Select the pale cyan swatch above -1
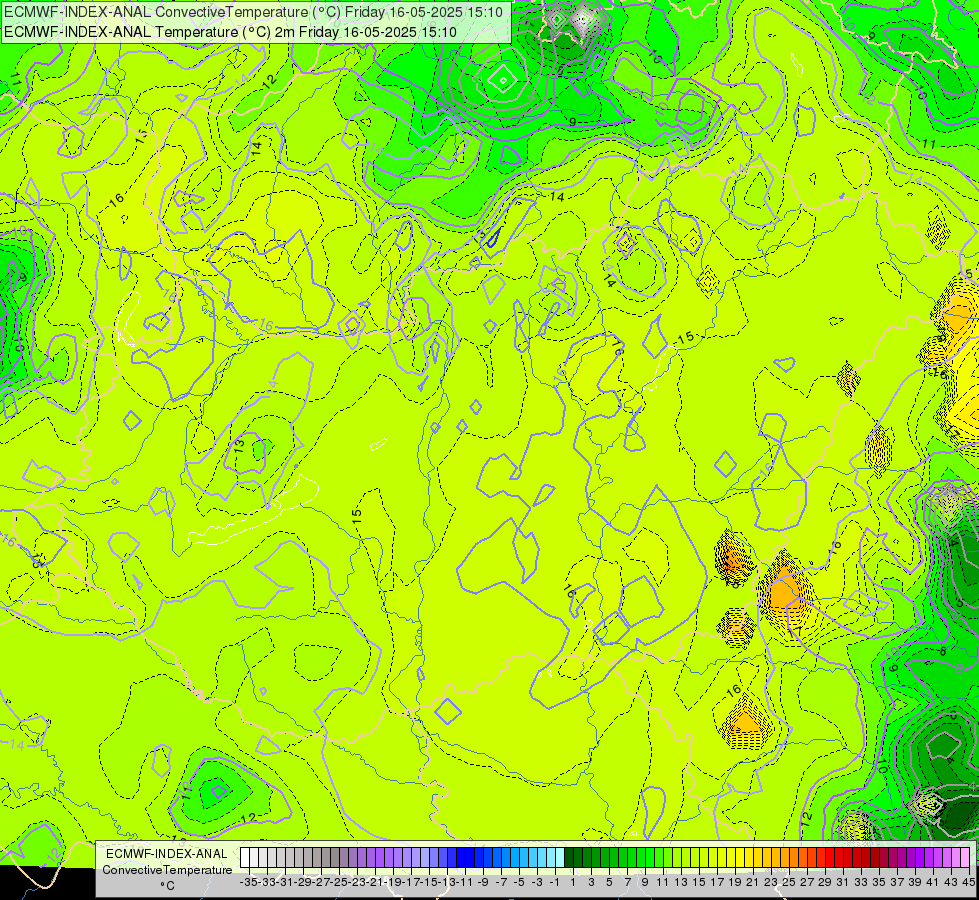Image resolution: width=979 pixels, height=900 pixels. click(560, 857)
